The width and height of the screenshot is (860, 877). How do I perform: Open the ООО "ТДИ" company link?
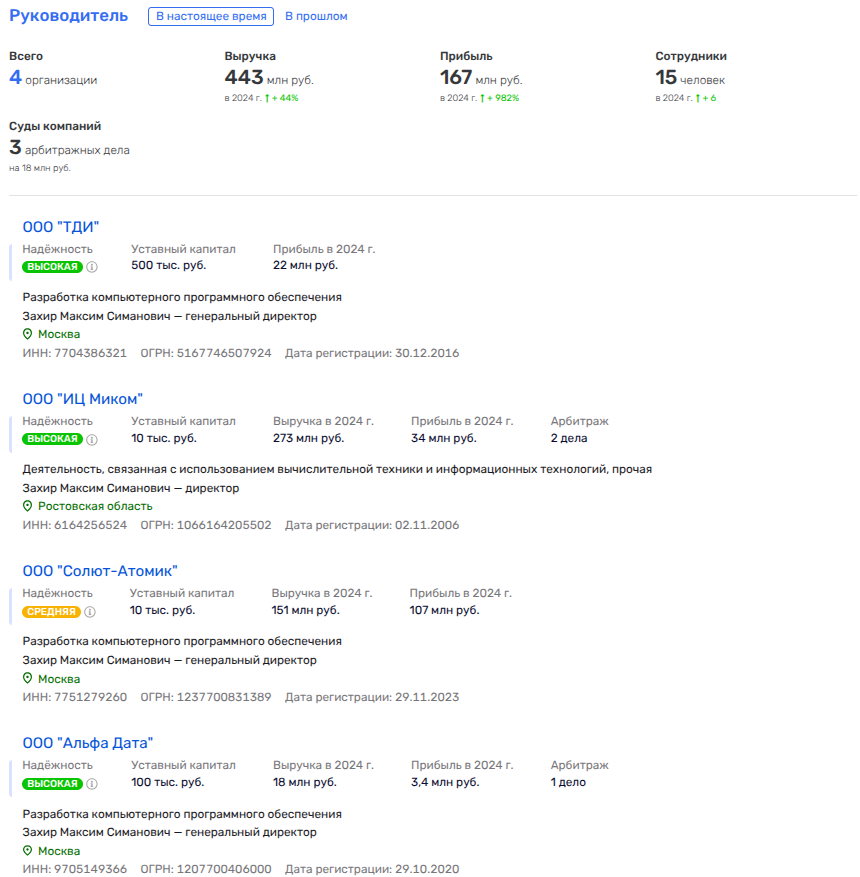pos(61,227)
